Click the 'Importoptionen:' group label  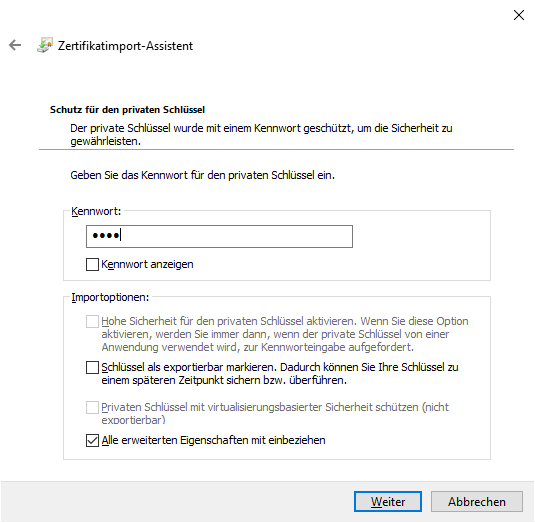click(x=110, y=297)
